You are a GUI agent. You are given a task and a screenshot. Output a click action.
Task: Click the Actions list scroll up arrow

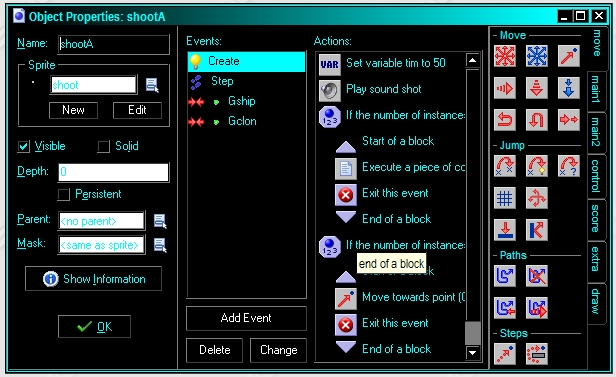pyautogui.click(x=473, y=60)
